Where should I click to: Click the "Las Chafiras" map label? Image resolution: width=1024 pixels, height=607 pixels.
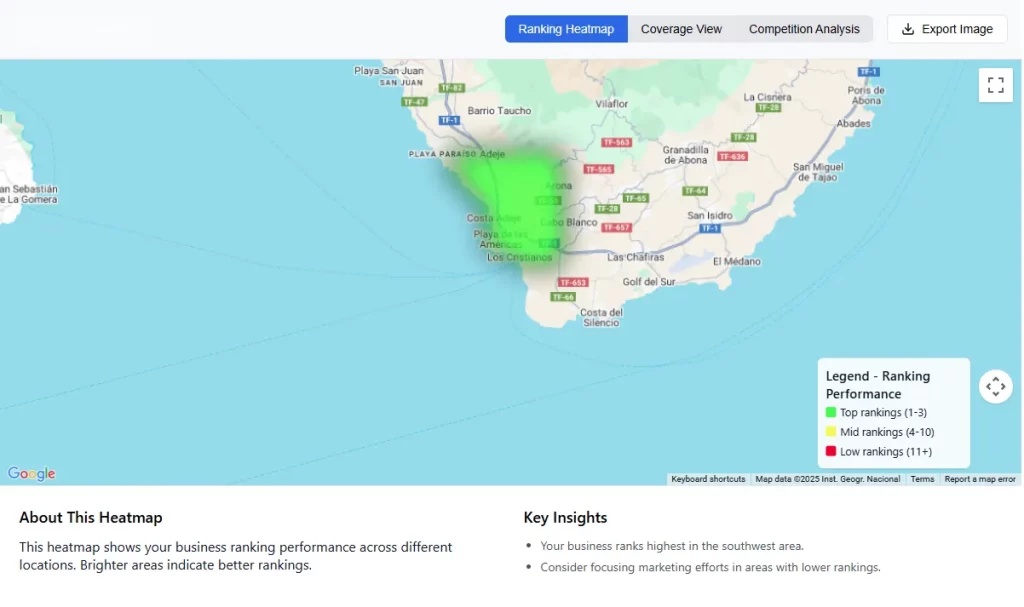pos(635,257)
